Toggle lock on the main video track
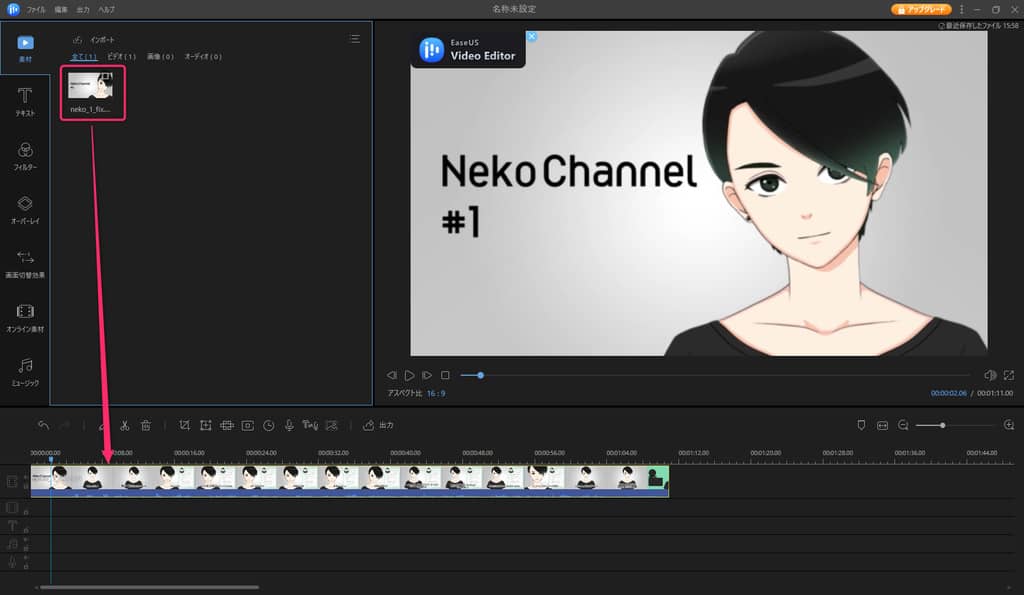The height and width of the screenshot is (595, 1024). pos(26,487)
